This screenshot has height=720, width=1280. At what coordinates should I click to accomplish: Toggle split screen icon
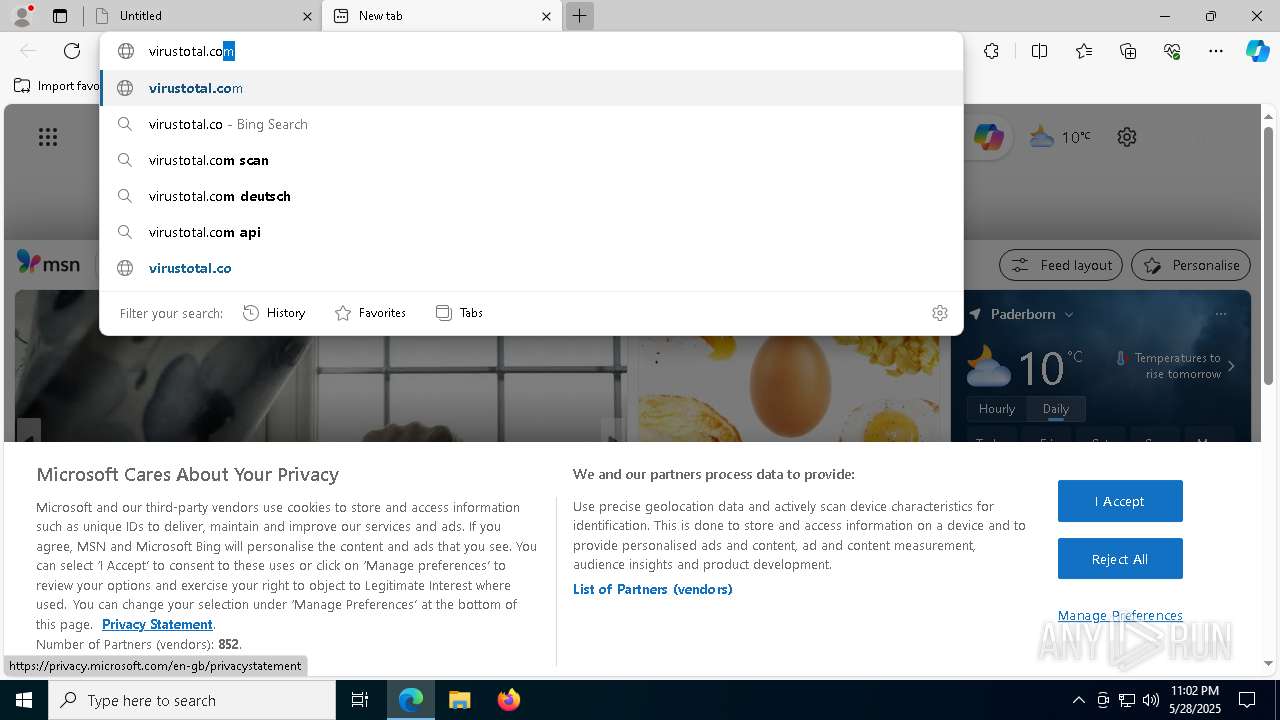coord(1039,51)
